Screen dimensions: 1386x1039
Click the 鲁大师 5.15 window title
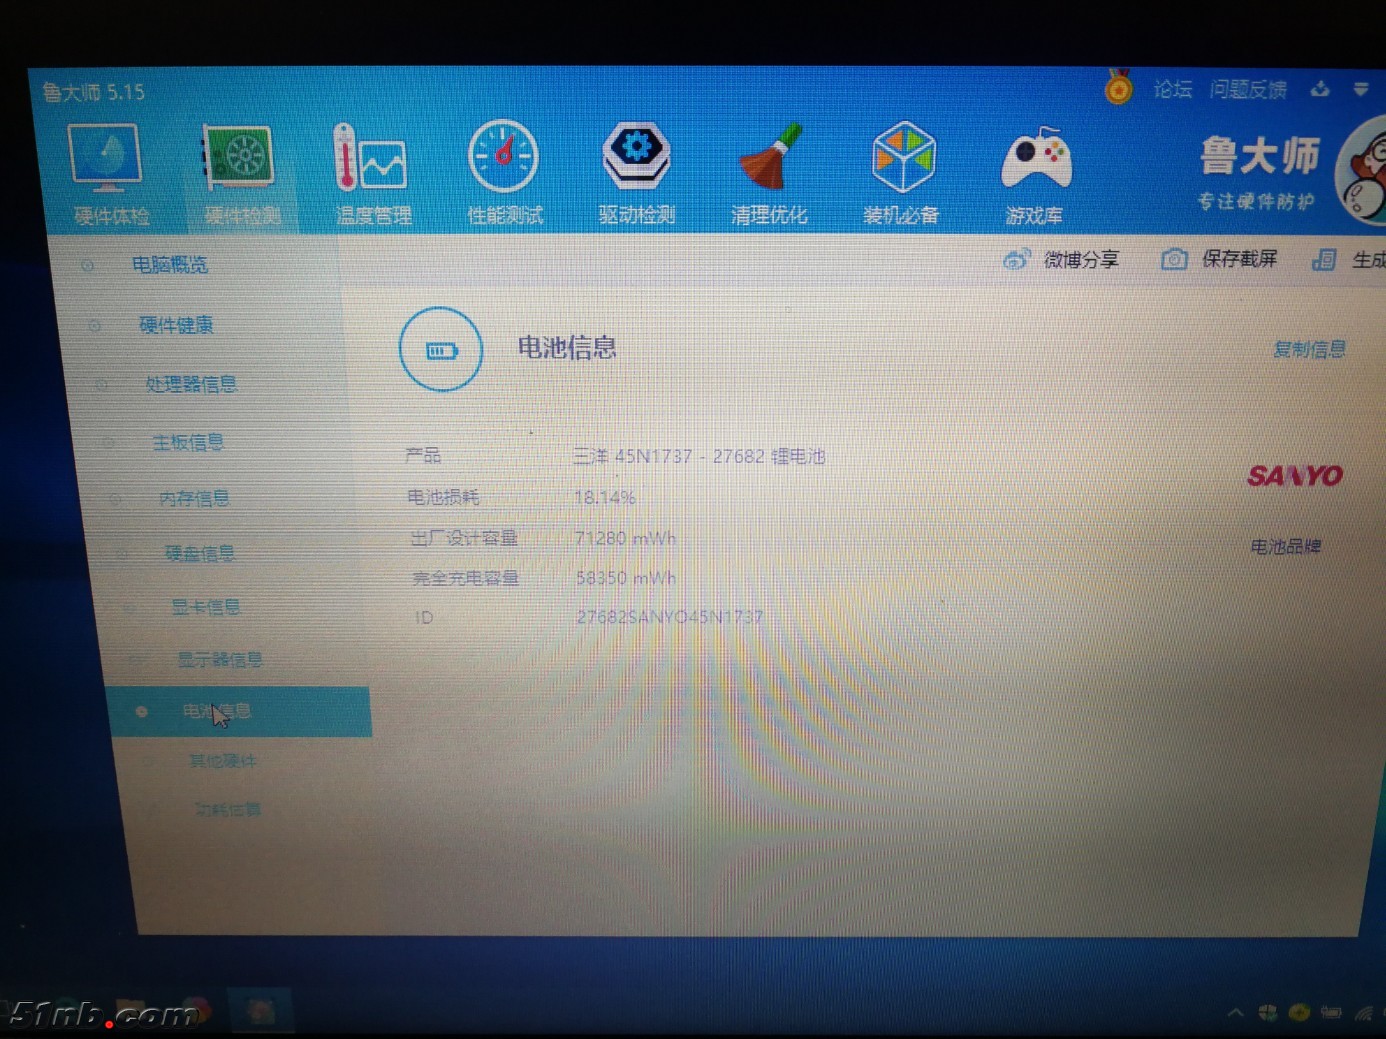click(x=93, y=92)
